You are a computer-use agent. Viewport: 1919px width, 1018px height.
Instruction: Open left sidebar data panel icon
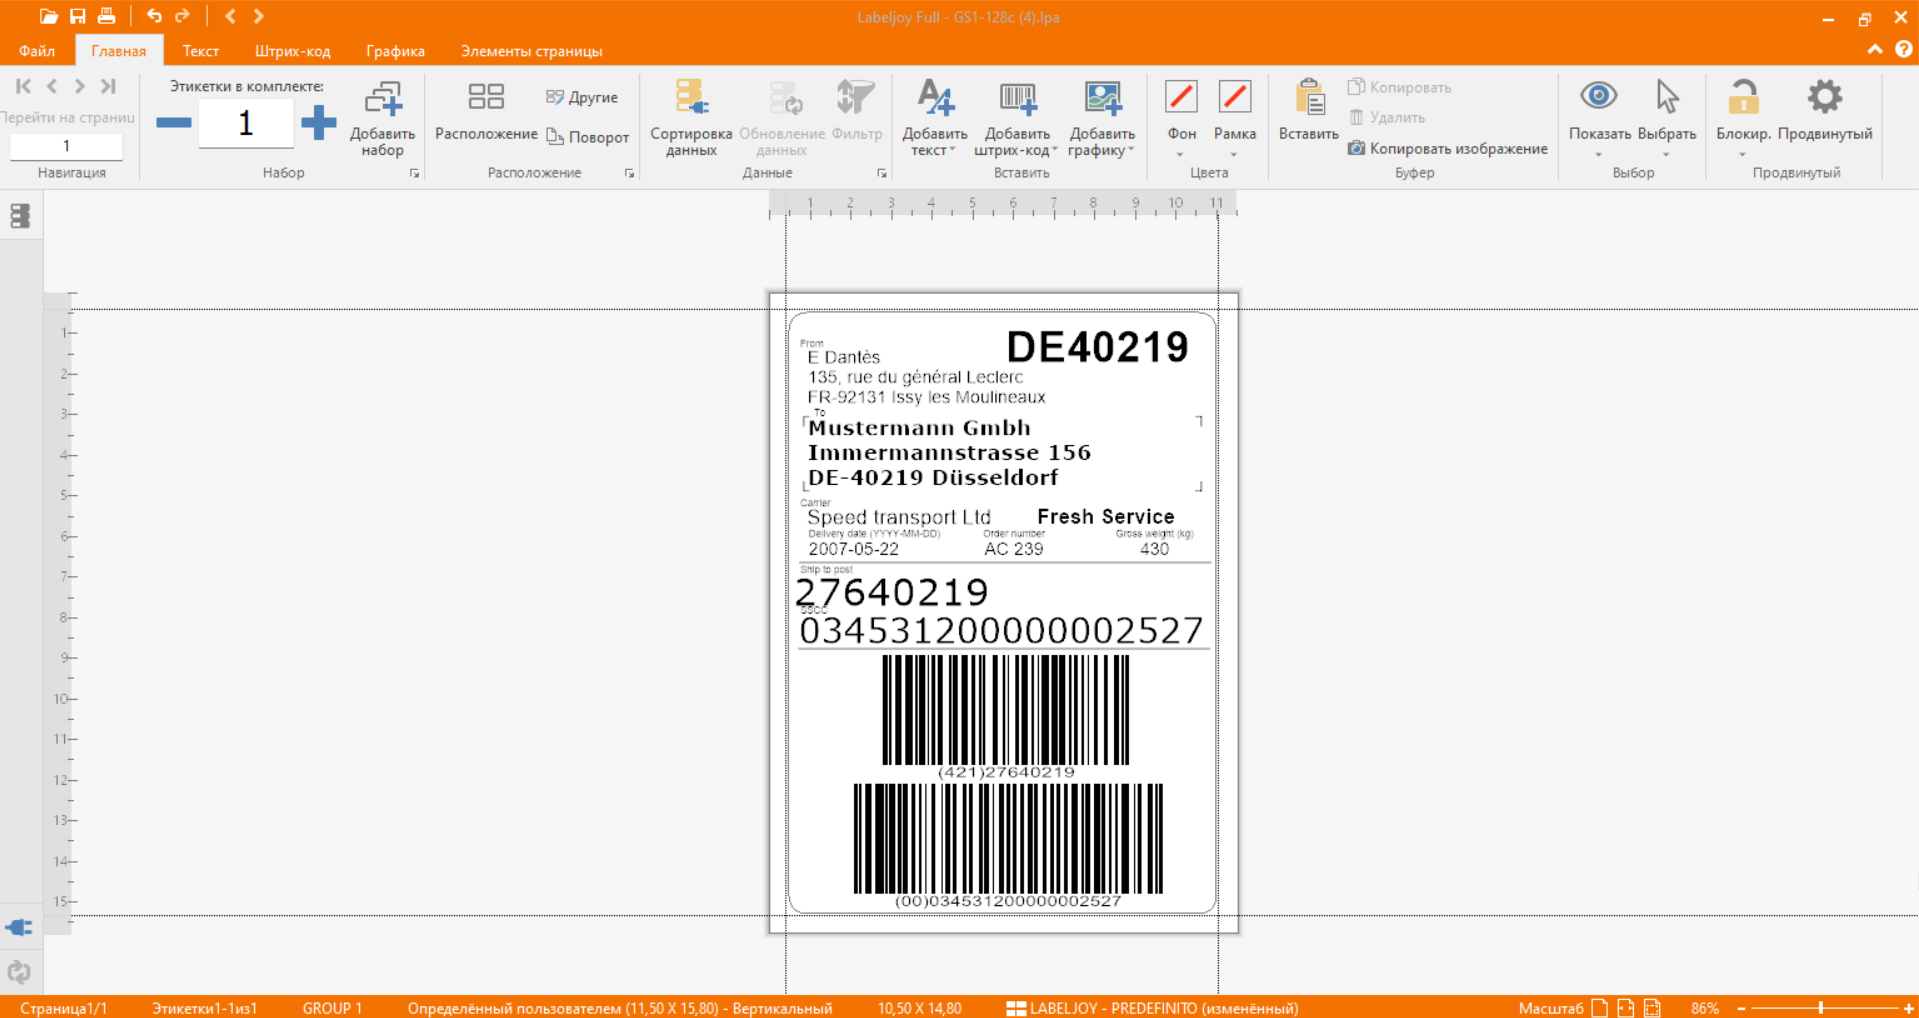20,216
